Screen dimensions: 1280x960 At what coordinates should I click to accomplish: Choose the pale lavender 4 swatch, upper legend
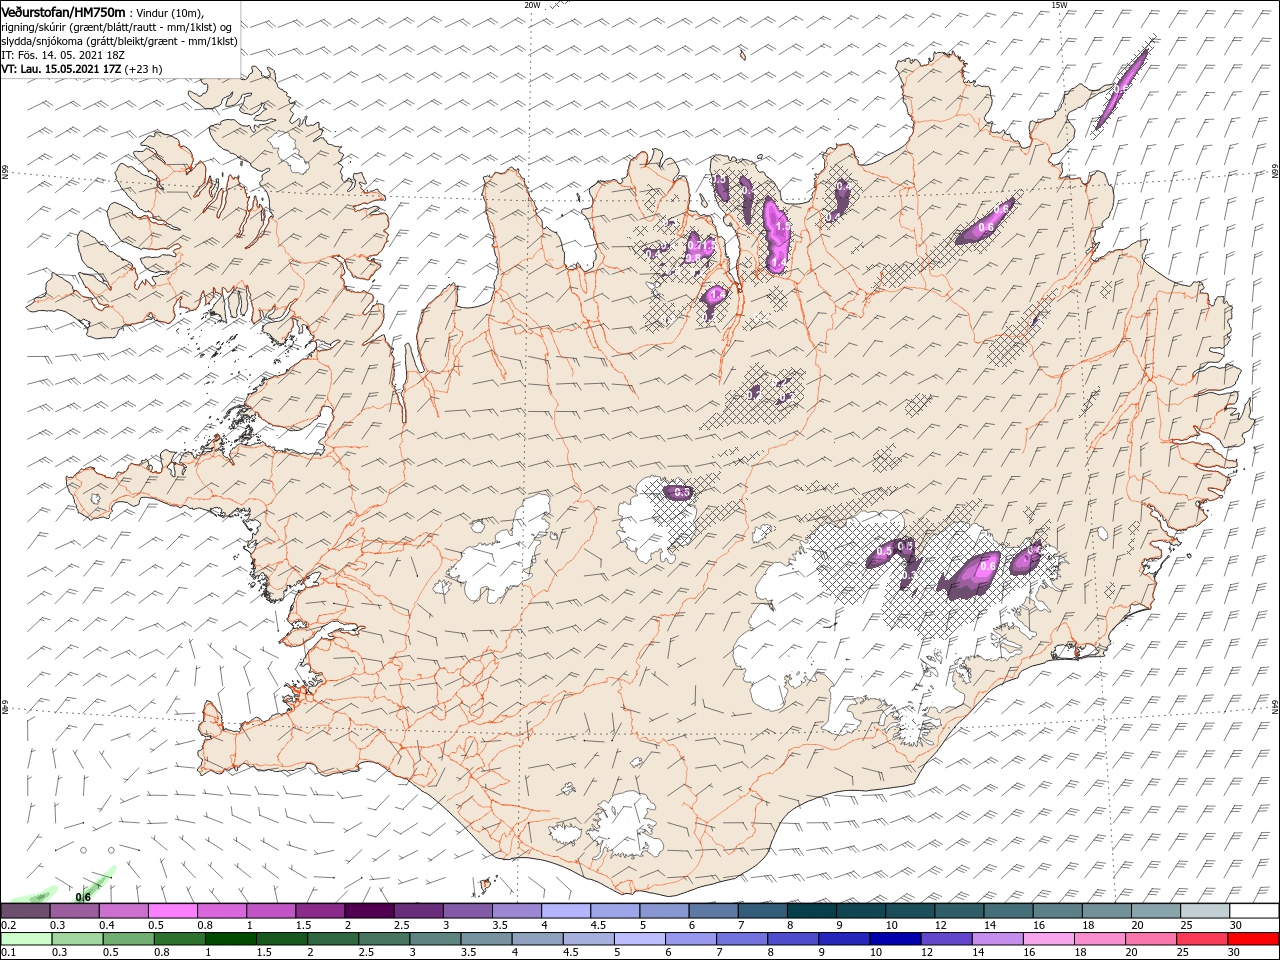(x=565, y=911)
